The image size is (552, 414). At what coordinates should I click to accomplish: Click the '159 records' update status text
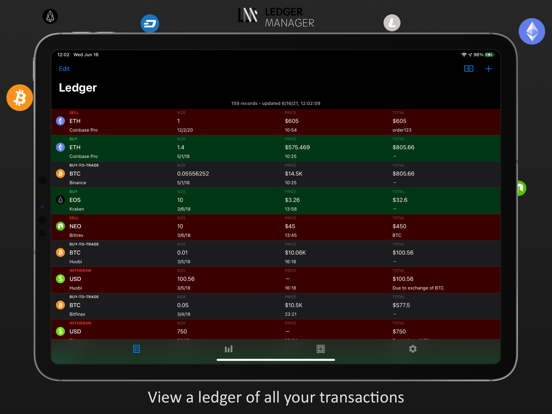(276, 103)
